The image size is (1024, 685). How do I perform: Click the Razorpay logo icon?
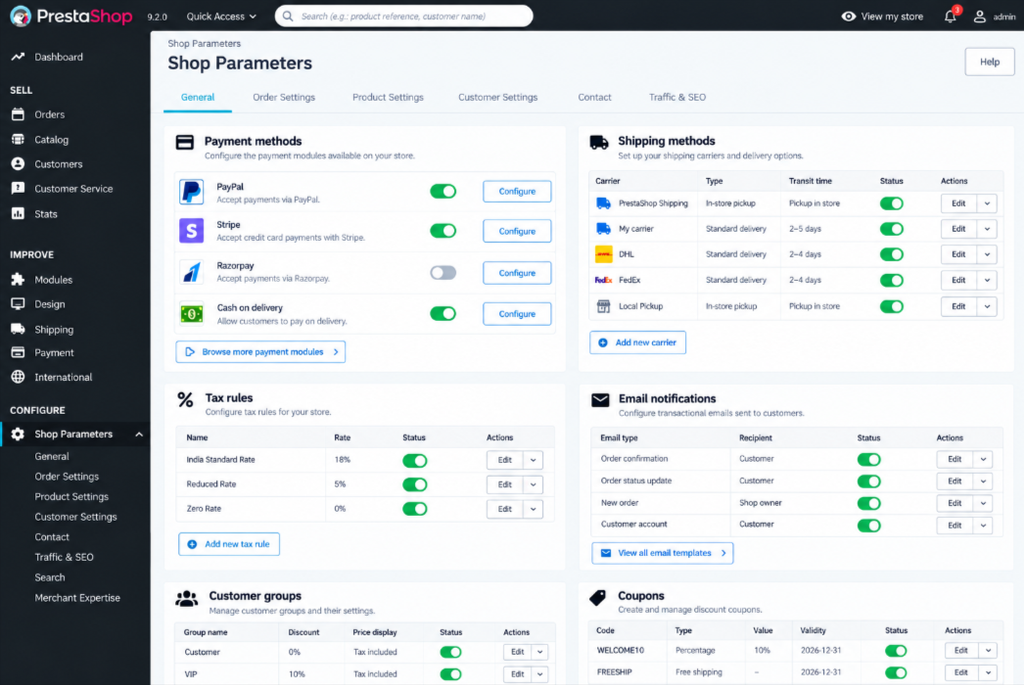pyautogui.click(x=191, y=272)
